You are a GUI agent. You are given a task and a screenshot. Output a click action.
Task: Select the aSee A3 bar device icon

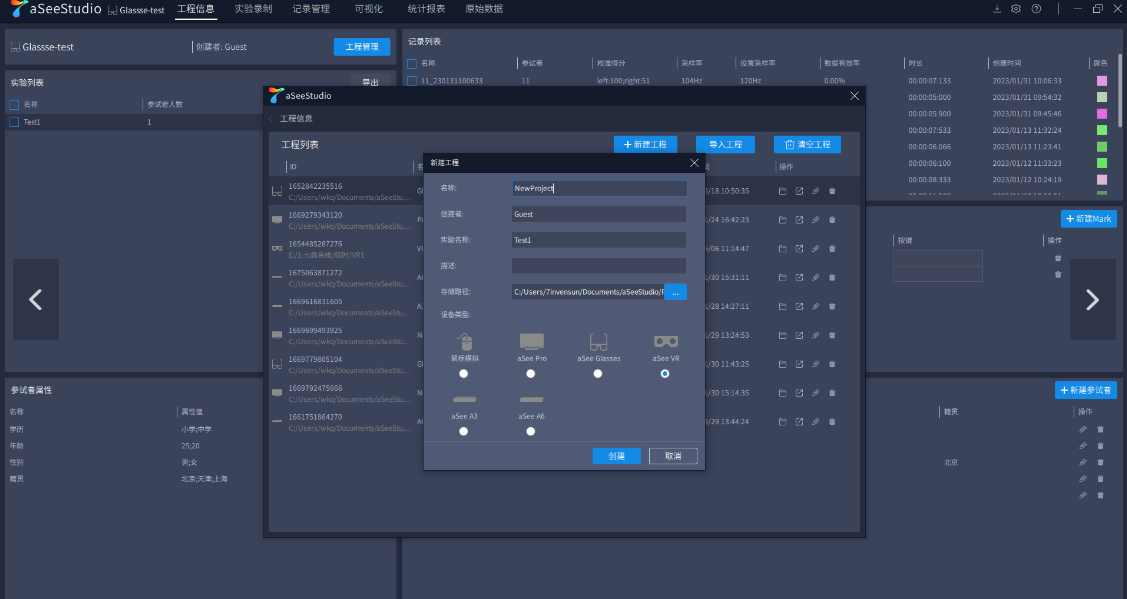464,399
